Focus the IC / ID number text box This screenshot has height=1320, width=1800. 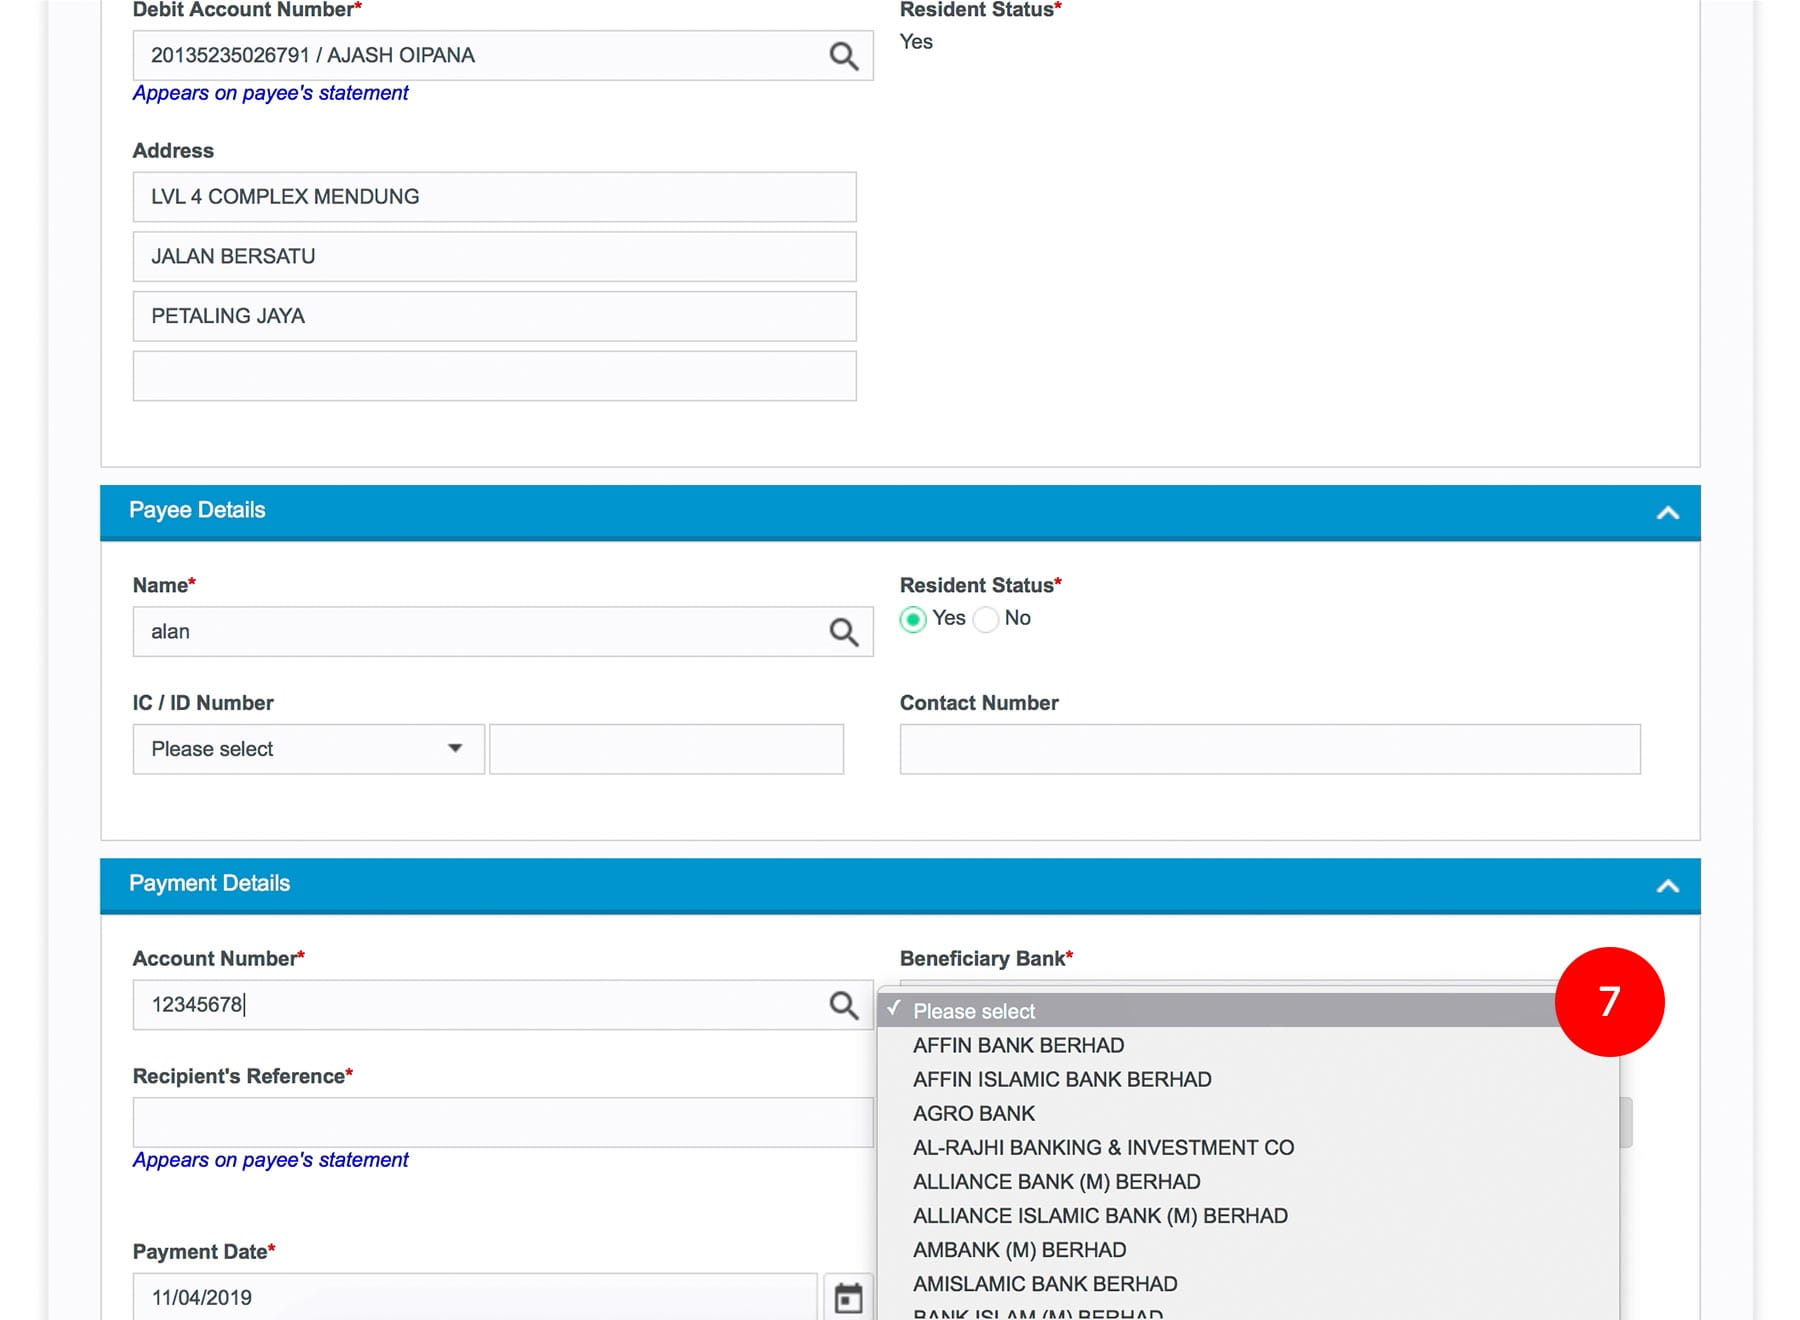[x=666, y=749]
